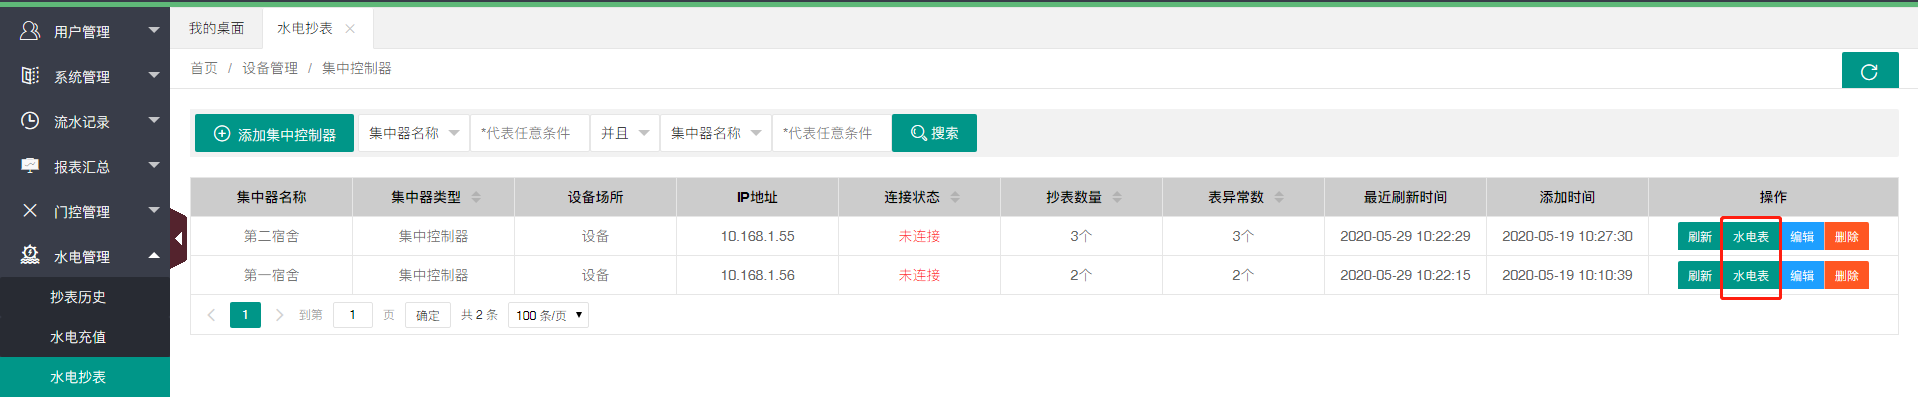Click 未连接 status in 第二宿舍 row

[x=920, y=236]
